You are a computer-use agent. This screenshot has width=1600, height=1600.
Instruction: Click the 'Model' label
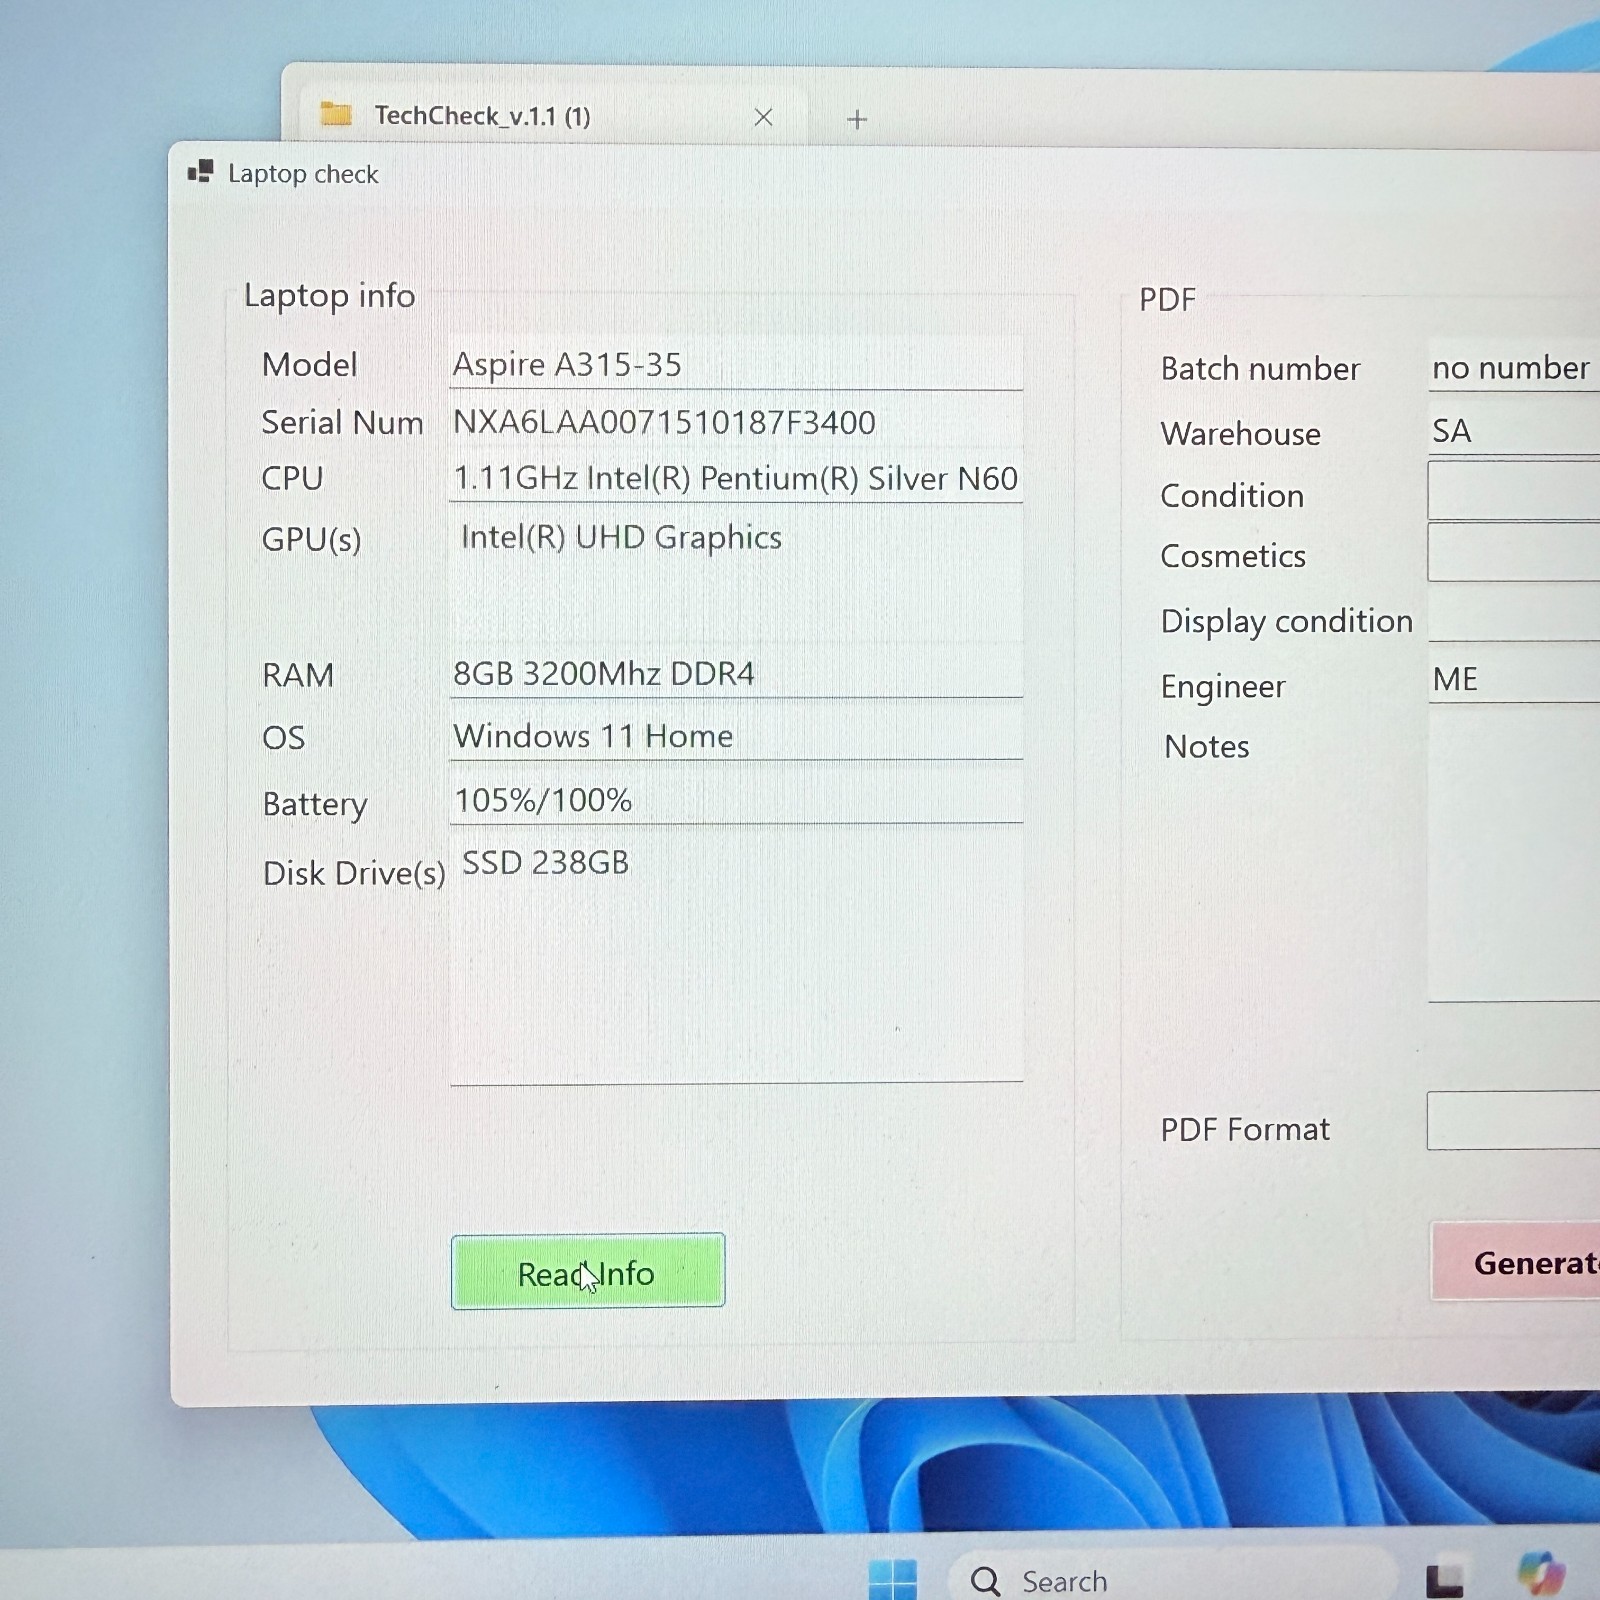tap(309, 364)
